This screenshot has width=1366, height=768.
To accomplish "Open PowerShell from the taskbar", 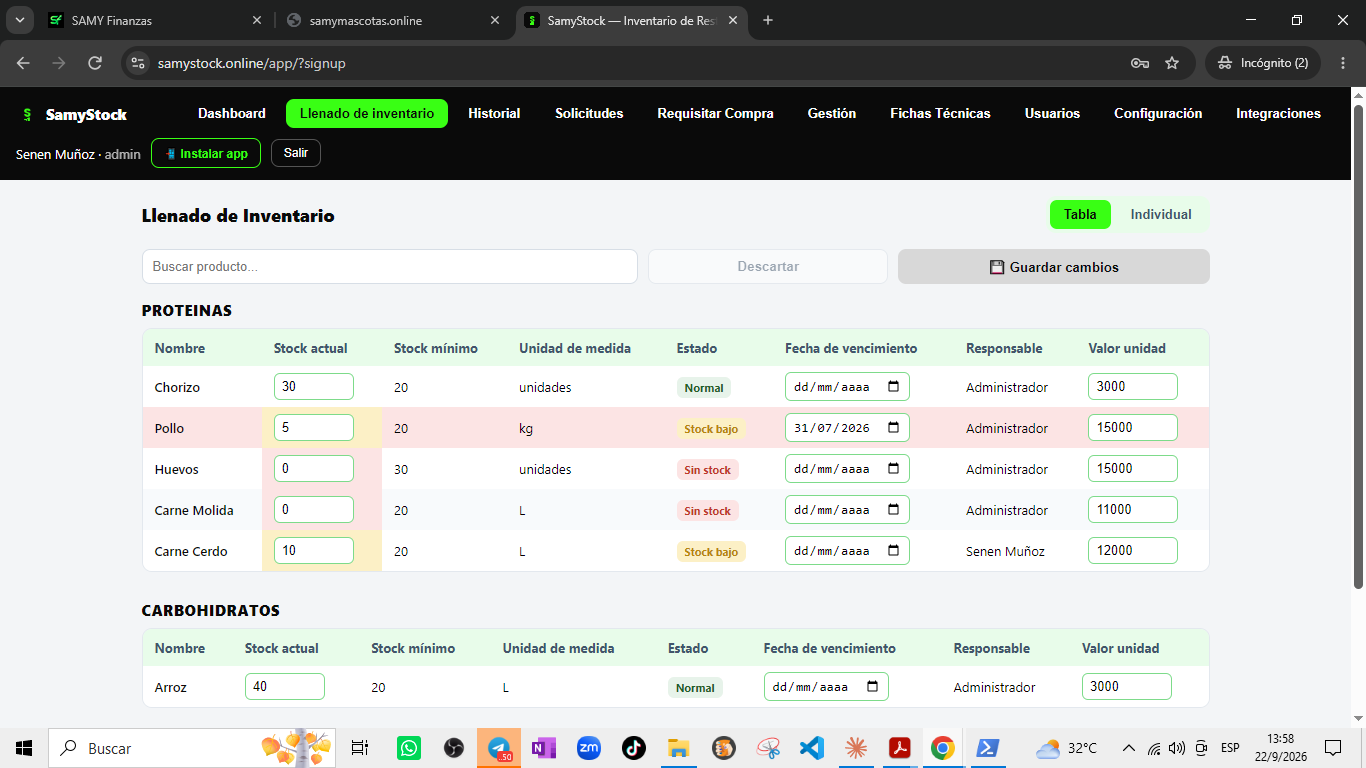I will (x=988, y=748).
